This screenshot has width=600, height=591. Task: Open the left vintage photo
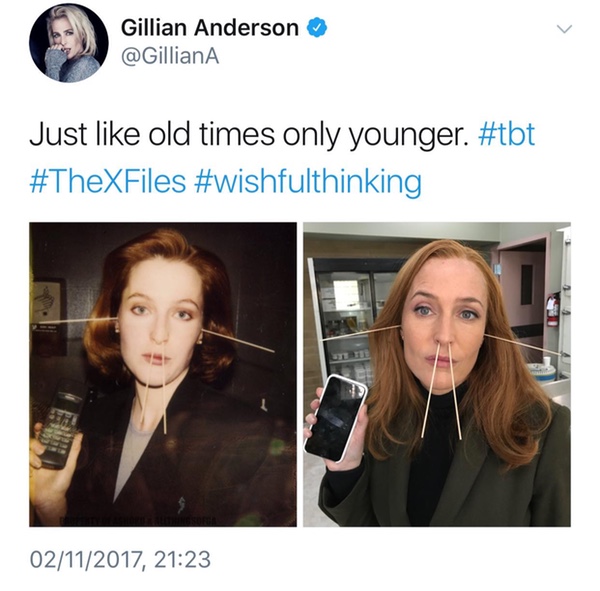coord(163,374)
